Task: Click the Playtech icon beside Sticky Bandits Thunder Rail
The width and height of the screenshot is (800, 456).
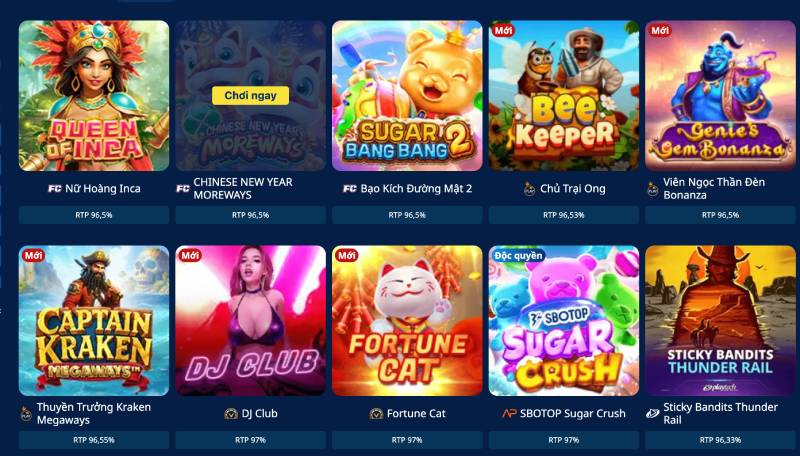Action: 653,414
